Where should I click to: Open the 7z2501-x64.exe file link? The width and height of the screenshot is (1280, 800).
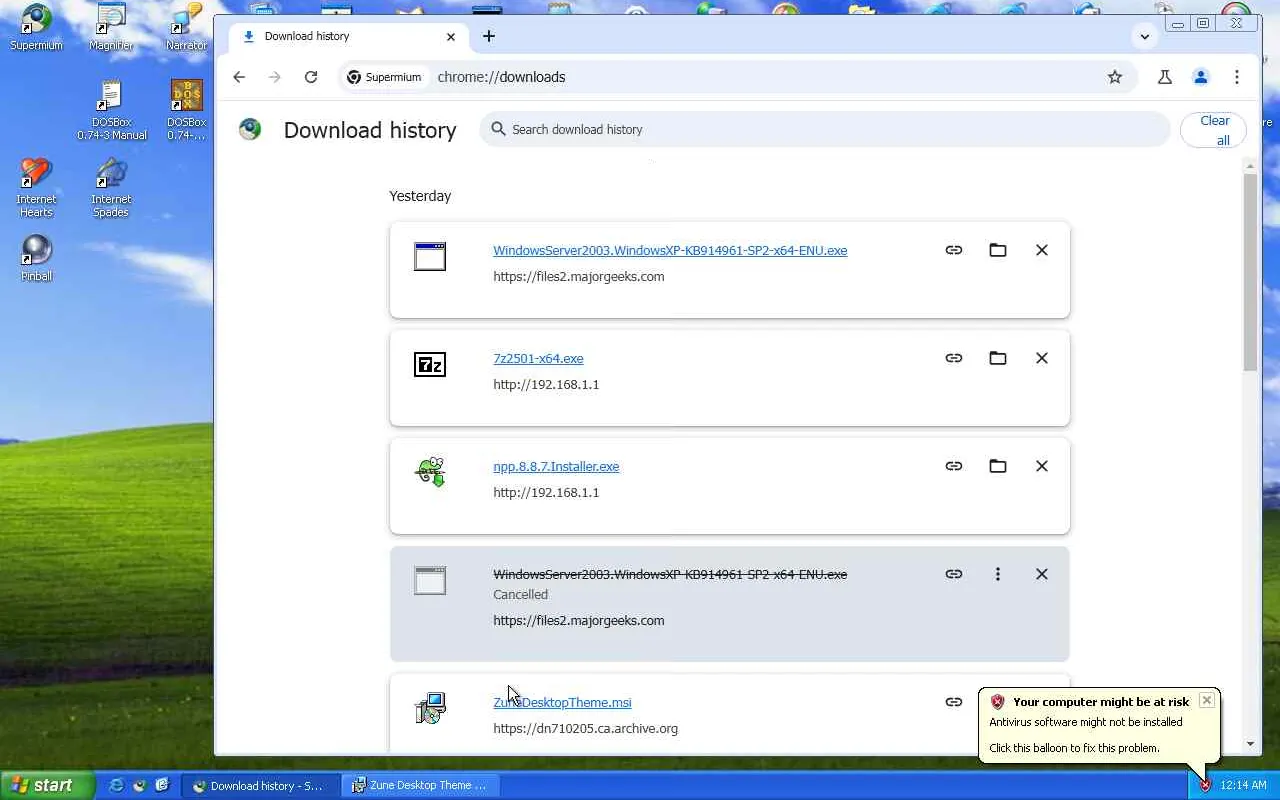538,359
